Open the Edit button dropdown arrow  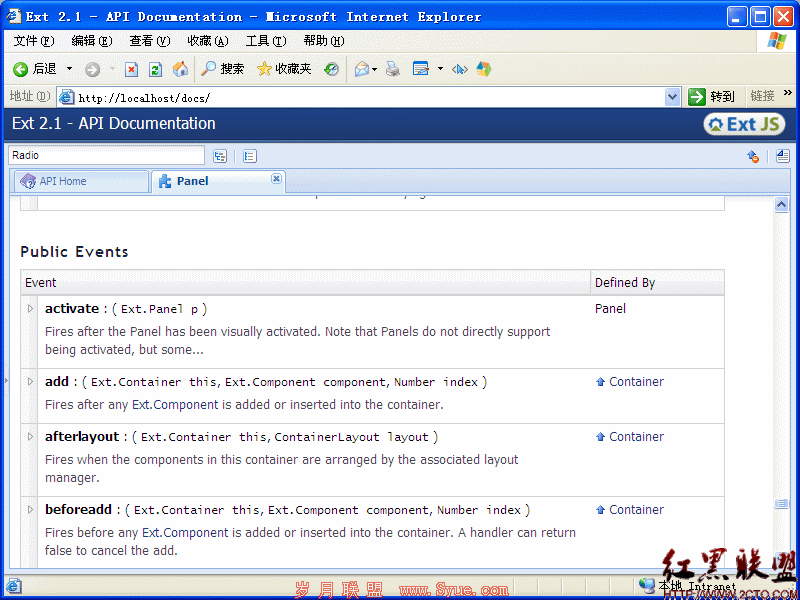point(440,69)
